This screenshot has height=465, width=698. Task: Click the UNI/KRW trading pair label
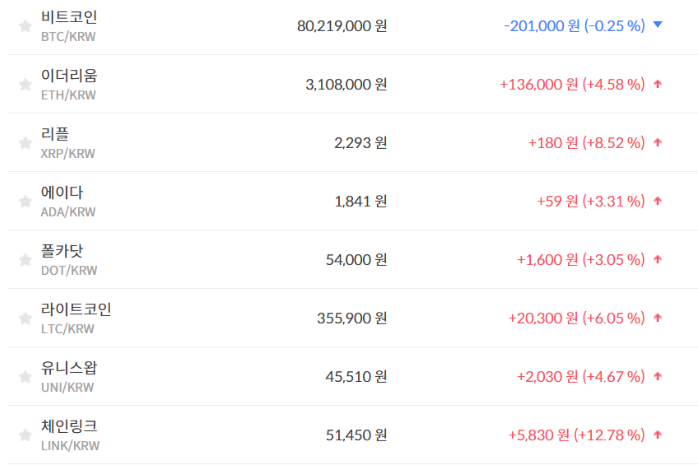tap(68, 387)
